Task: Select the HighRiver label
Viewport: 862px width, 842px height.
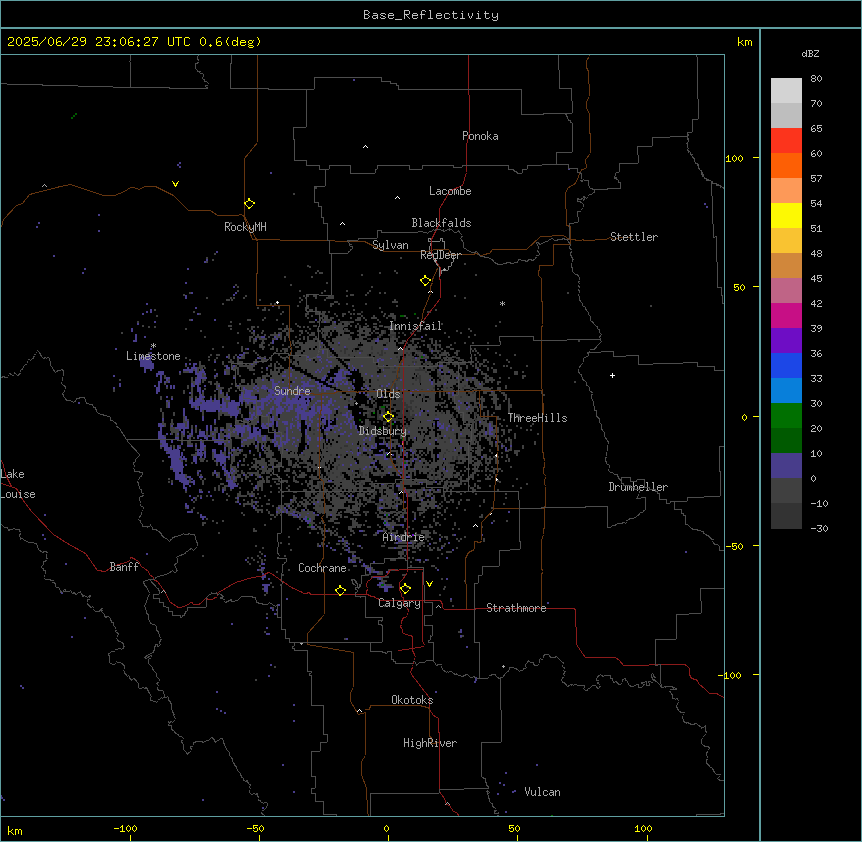Action: point(430,743)
